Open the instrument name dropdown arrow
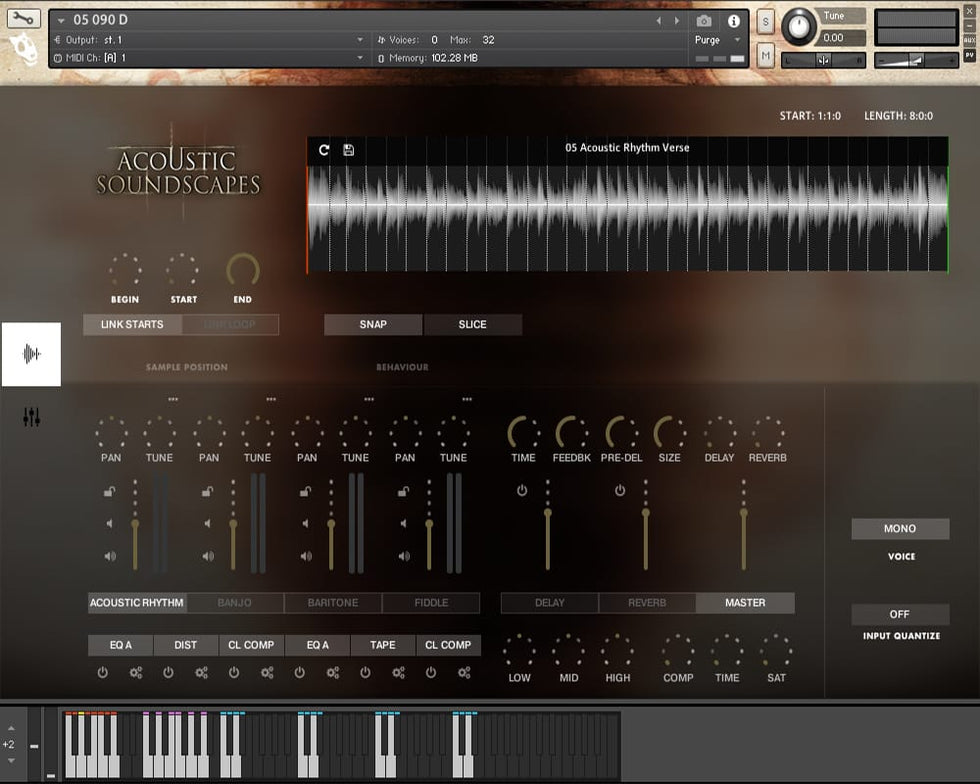The image size is (980, 784). (63, 21)
